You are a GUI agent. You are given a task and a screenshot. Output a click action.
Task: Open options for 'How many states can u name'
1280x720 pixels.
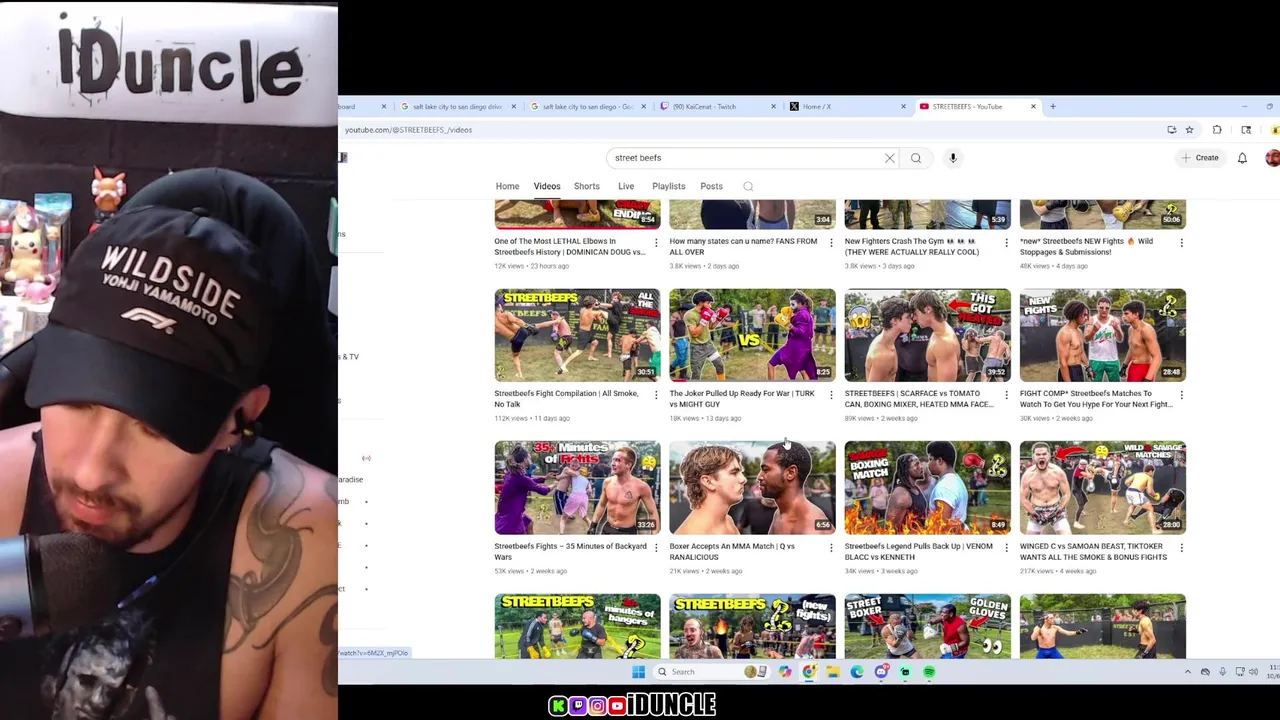[x=831, y=242]
